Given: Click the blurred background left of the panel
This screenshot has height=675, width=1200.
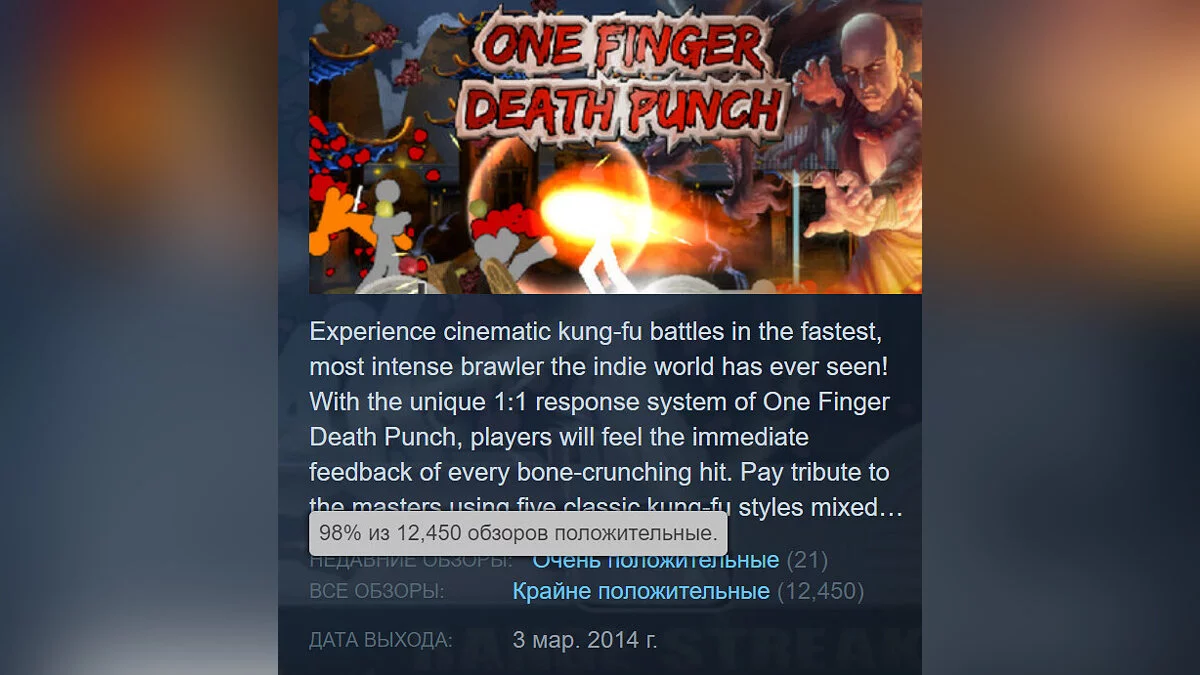Looking at the screenshot, I should coord(139,337).
